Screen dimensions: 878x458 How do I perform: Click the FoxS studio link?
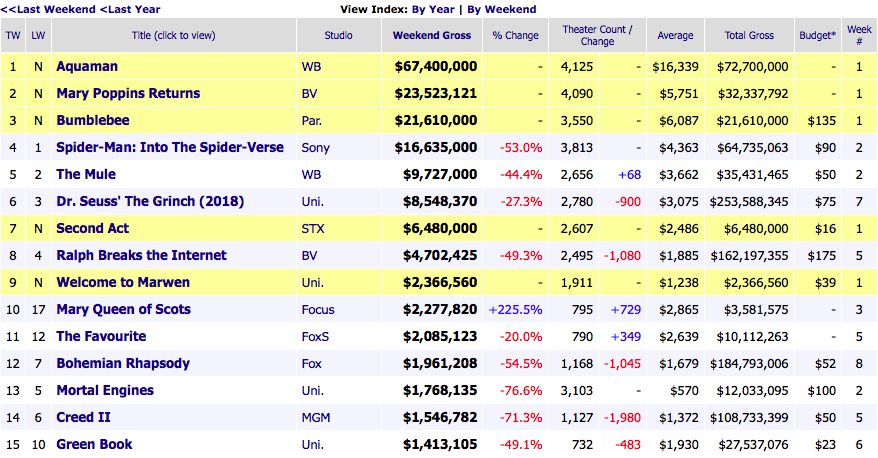(x=315, y=337)
